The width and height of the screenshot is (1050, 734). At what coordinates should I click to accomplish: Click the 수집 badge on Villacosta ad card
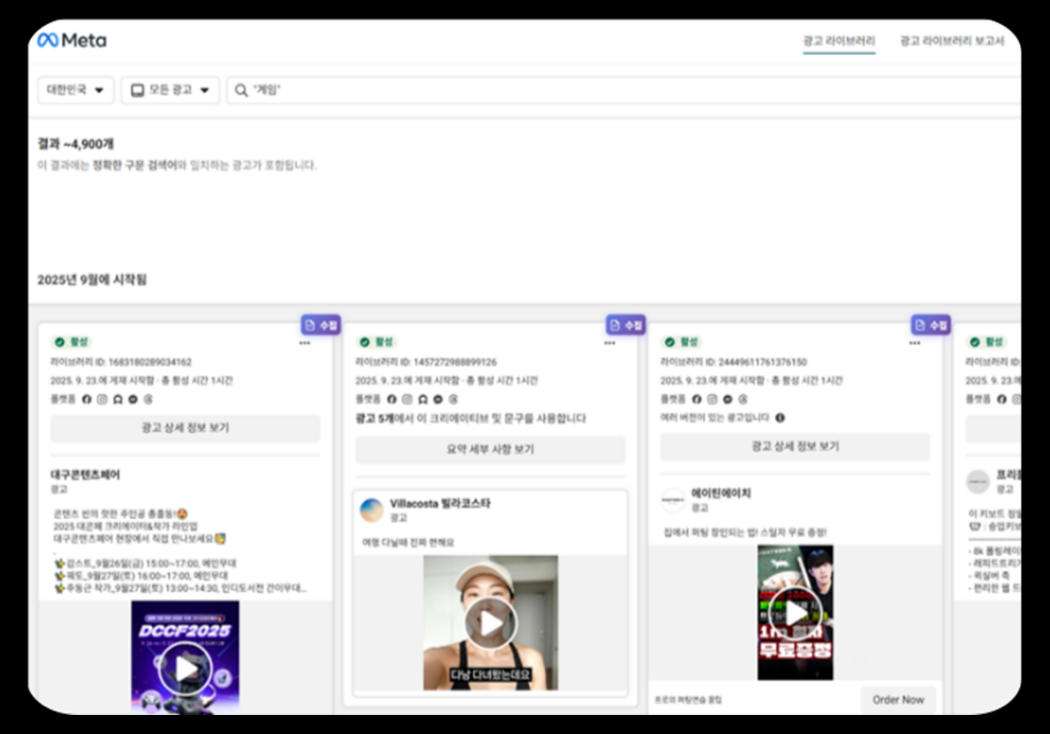[x=626, y=325]
